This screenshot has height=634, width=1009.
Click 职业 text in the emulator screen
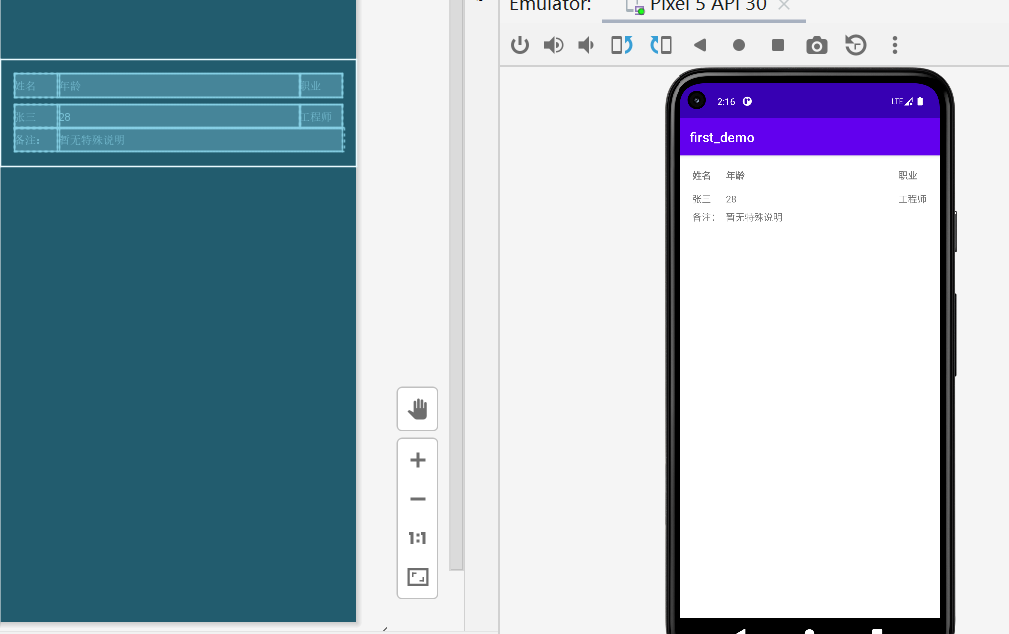point(908,175)
